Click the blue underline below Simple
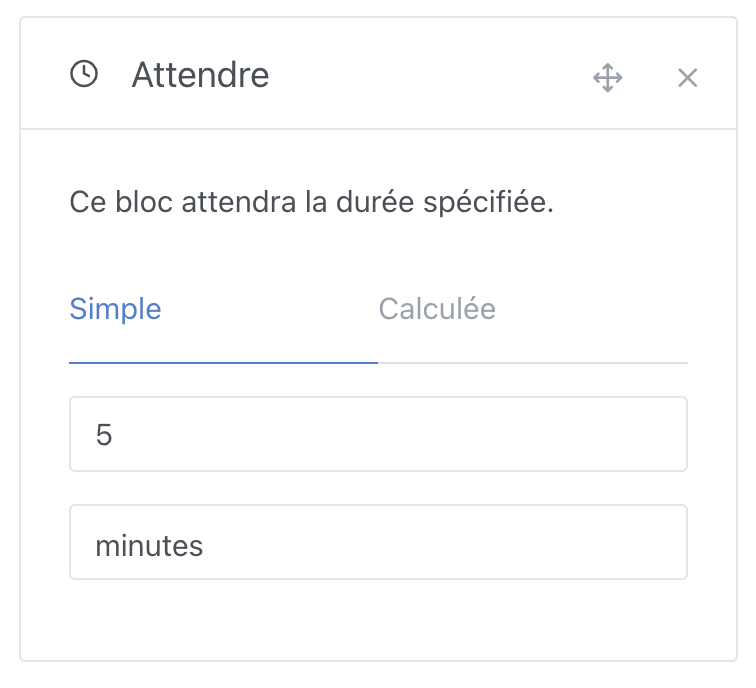Image resolution: width=756 pixels, height=688 pixels. tap(223, 362)
